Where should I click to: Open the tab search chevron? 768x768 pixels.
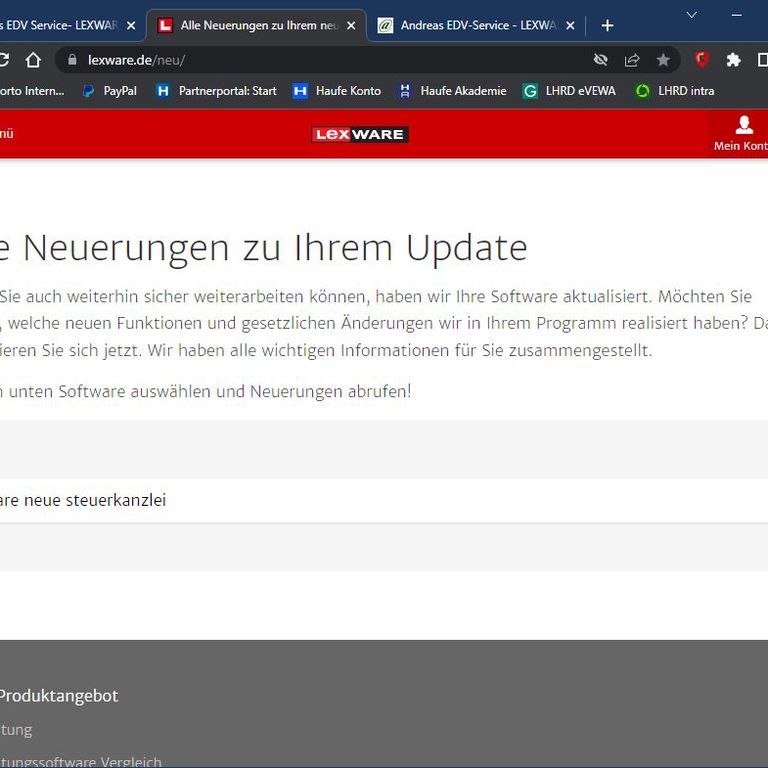coord(692,15)
